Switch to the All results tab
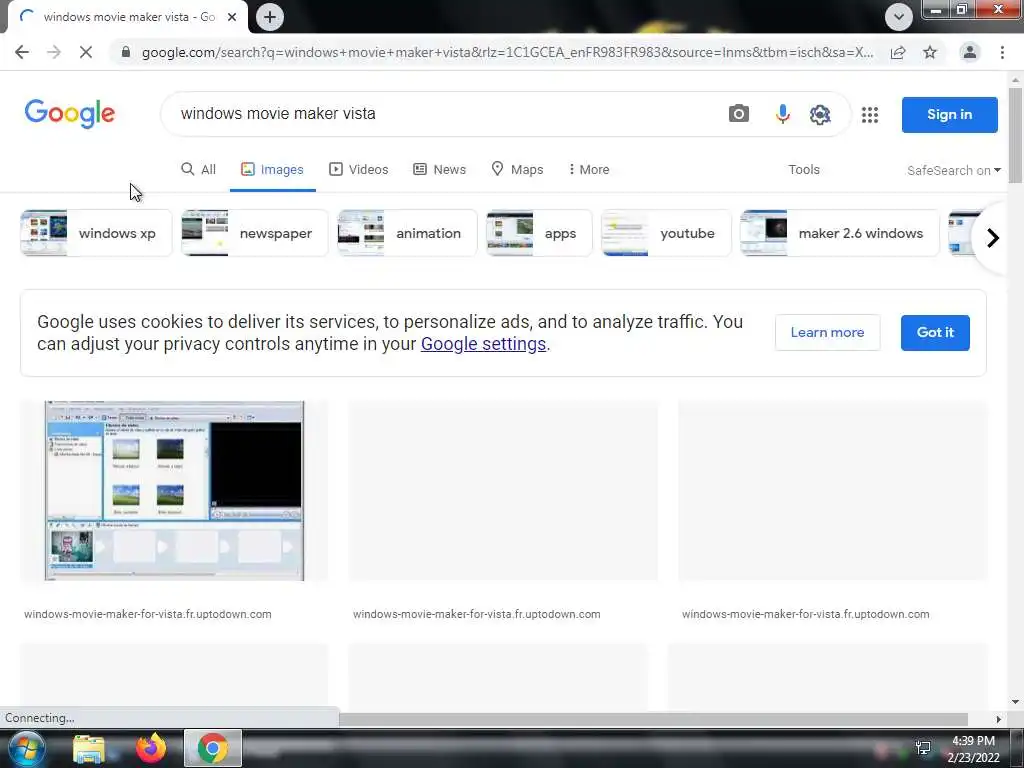Image resolution: width=1024 pixels, height=768 pixels. click(199, 170)
